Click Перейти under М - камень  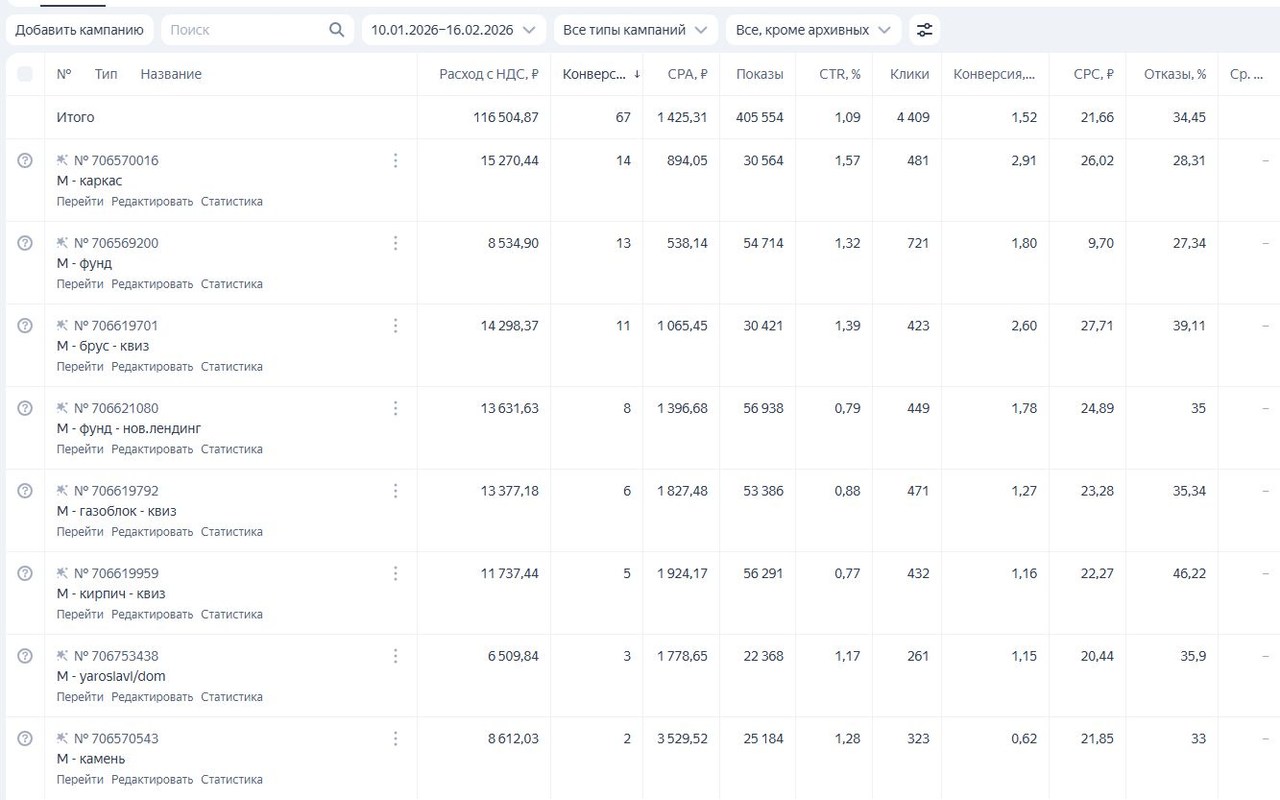pyautogui.click(x=80, y=780)
